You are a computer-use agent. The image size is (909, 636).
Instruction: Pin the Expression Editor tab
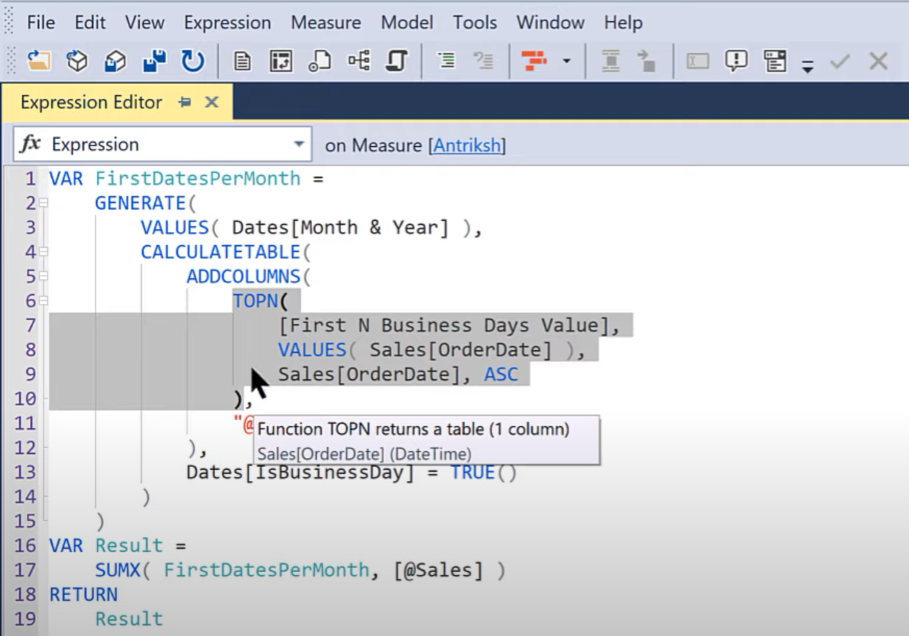click(185, 103)
